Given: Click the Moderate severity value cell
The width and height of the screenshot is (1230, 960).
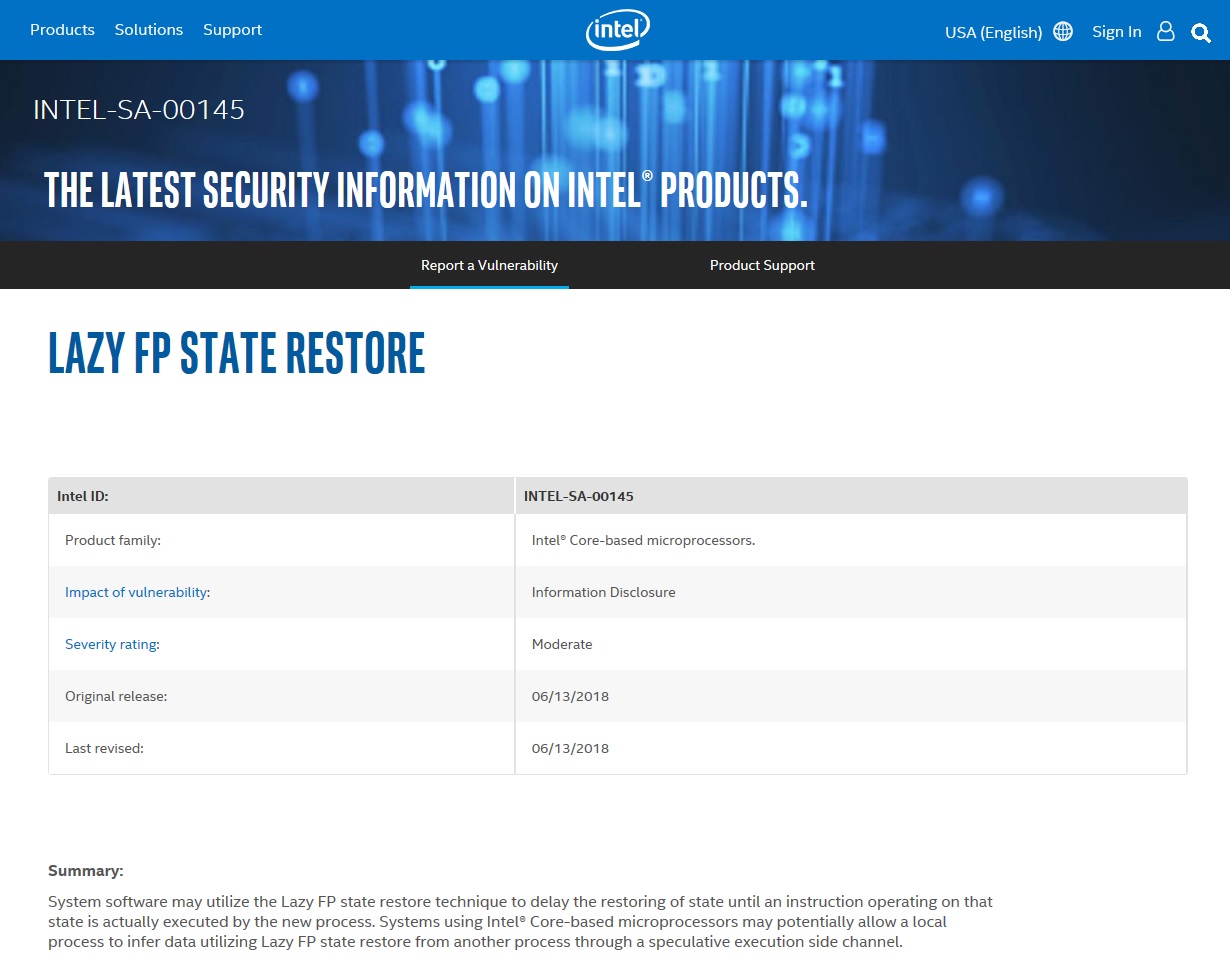Looking at the screenshot, I should click(562, 643).
